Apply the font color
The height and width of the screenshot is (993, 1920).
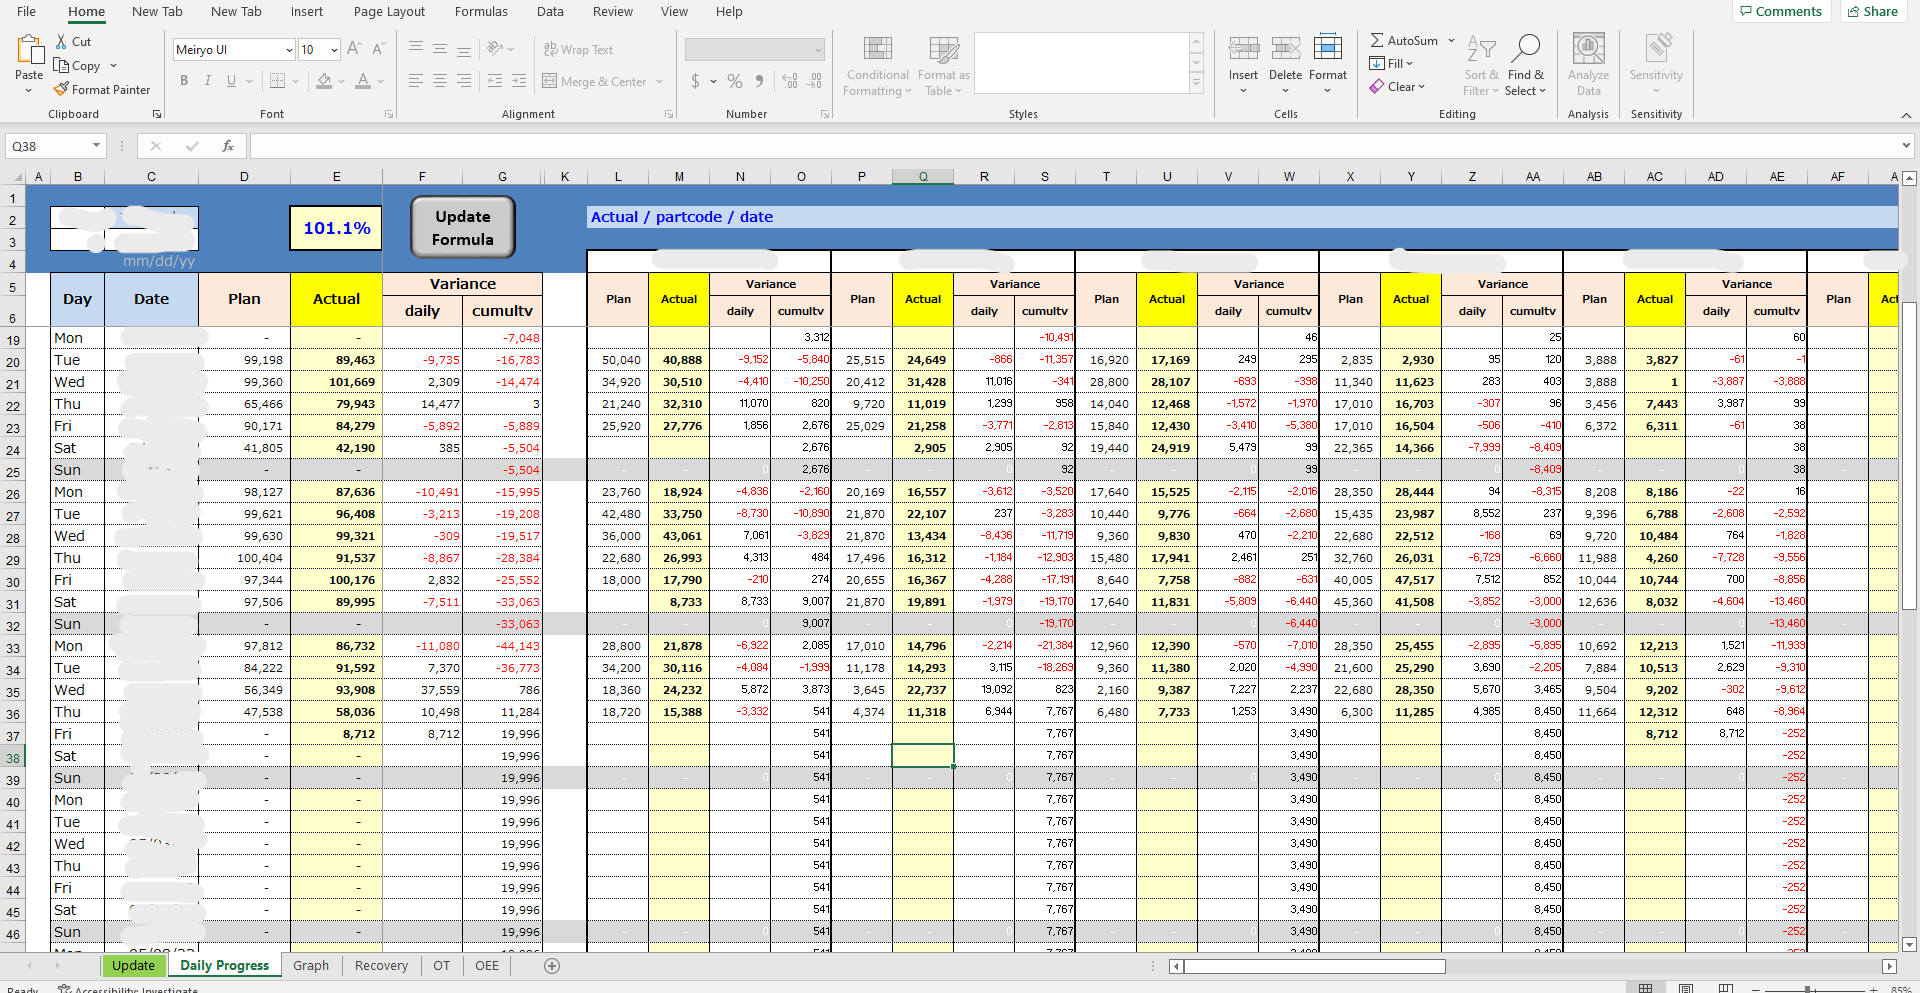(x=363, y=81)
